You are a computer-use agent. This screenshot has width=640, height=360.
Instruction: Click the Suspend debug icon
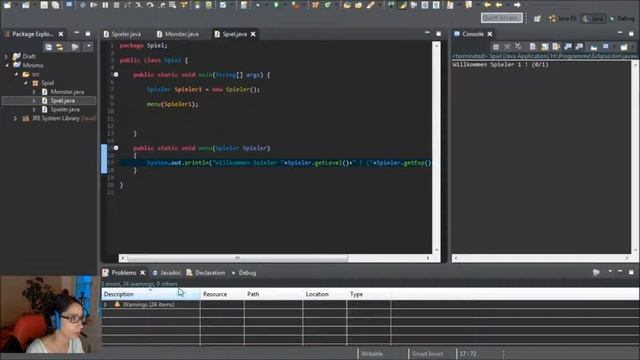(105, 5)
